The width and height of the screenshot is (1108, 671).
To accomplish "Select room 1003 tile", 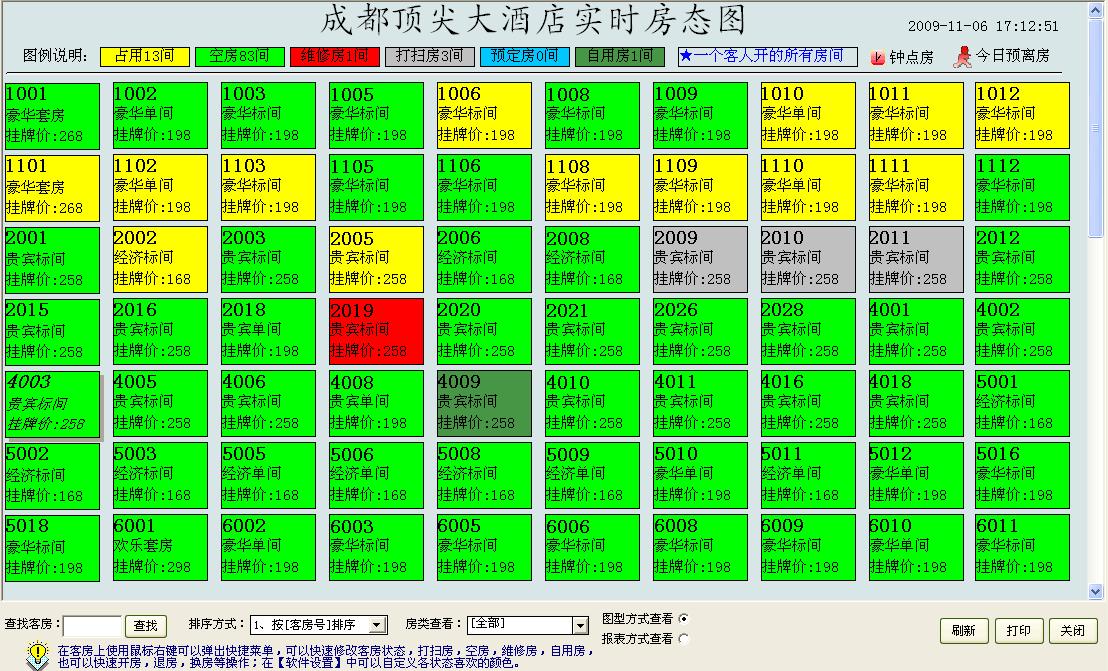I will 269,116.
